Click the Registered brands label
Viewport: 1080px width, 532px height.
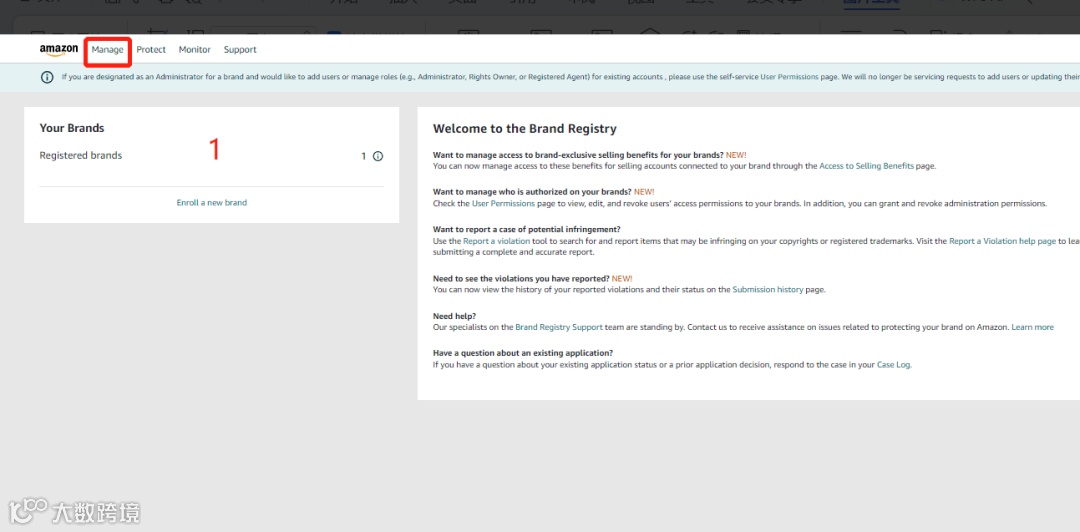81,156
